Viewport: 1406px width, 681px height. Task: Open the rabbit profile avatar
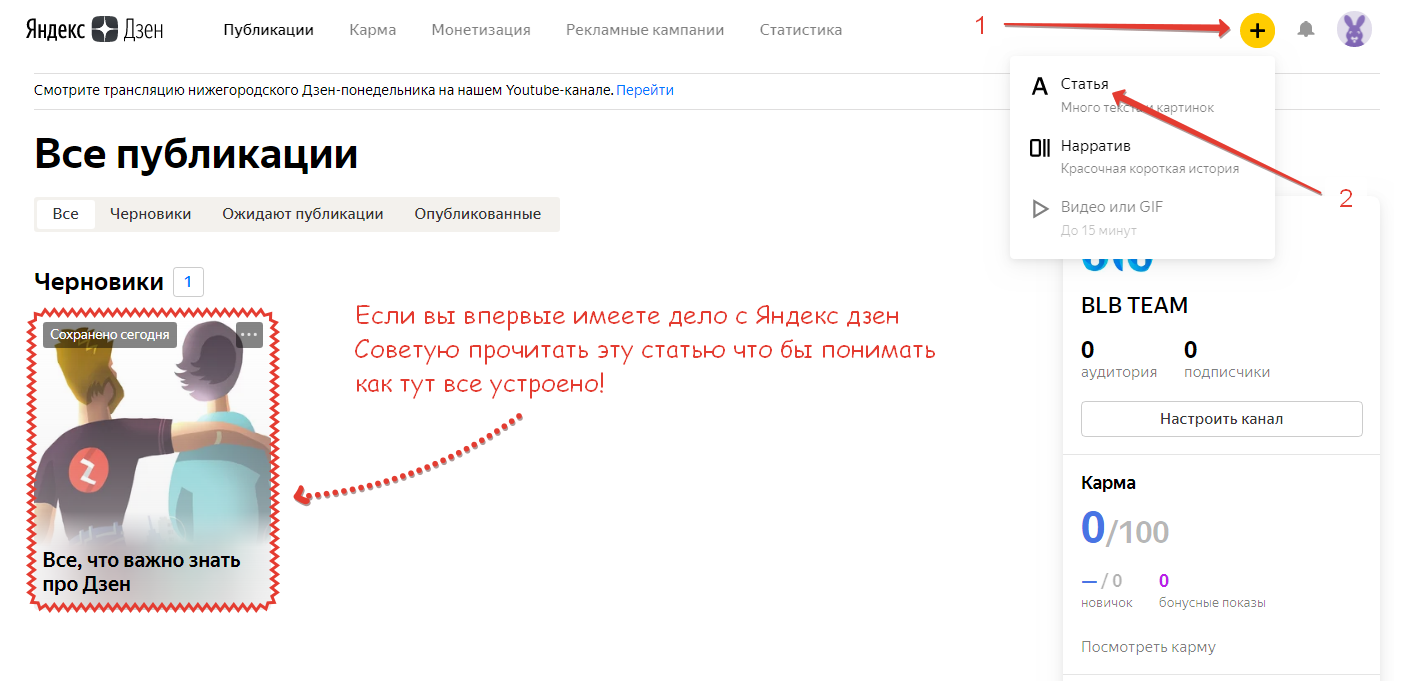(x=1354, y=30)
